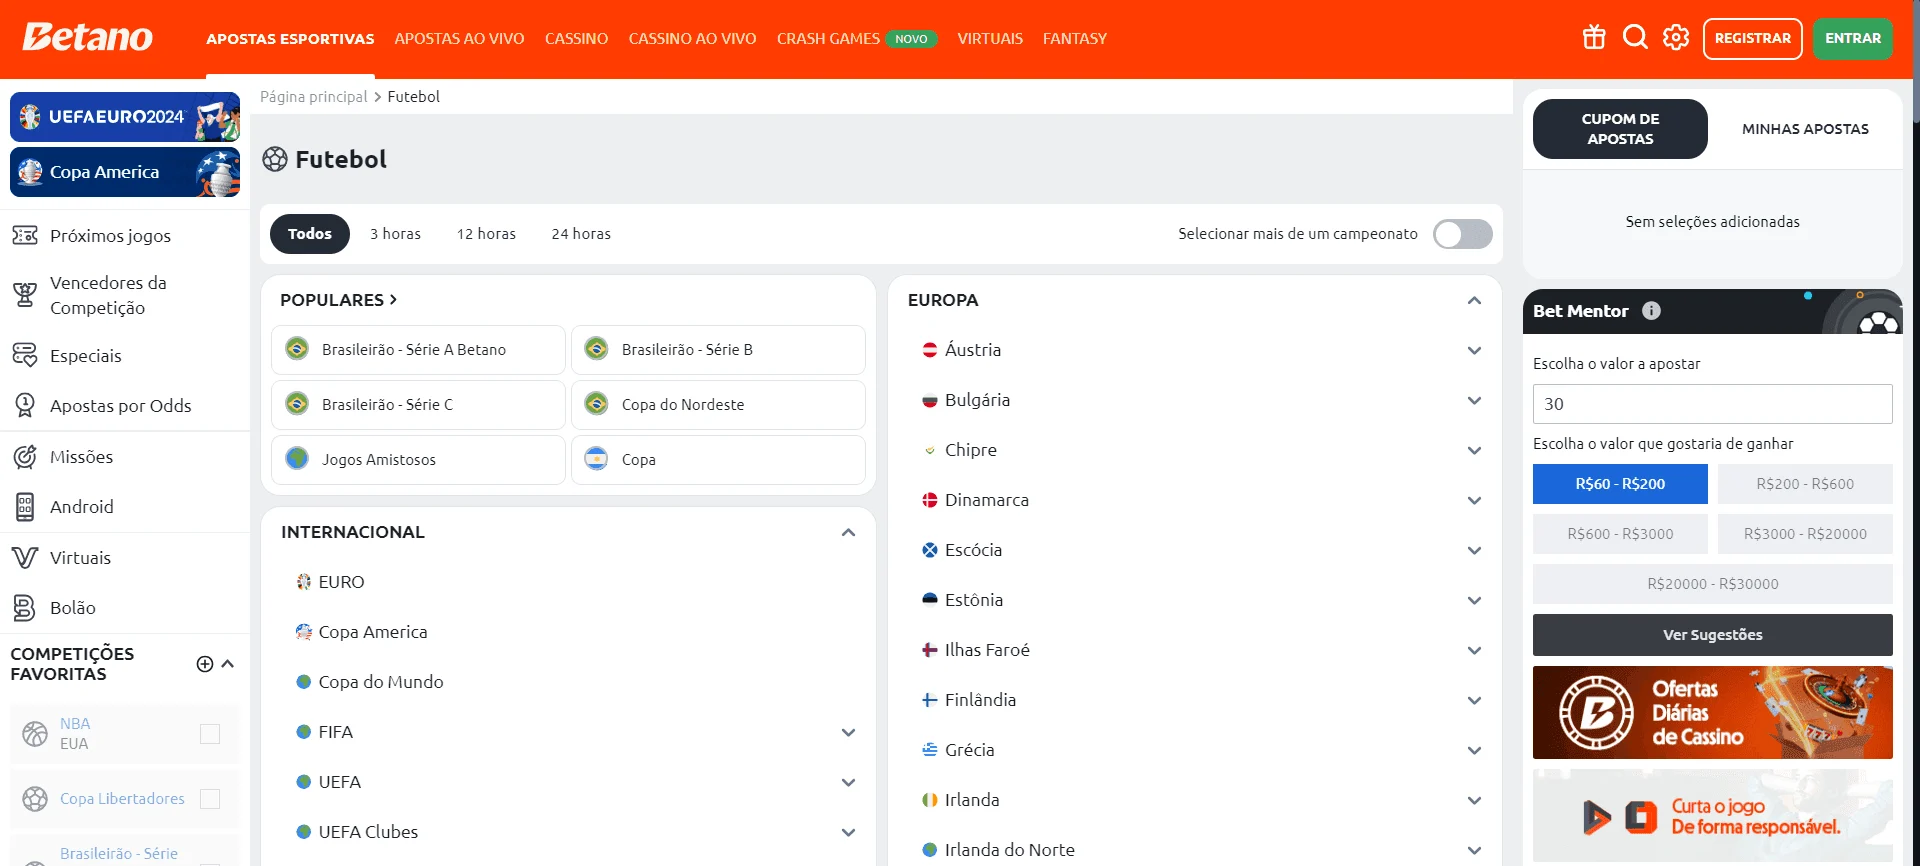Click the EURO tournament icon
Screen dimensions: 1920x866
tap(304, 582)
